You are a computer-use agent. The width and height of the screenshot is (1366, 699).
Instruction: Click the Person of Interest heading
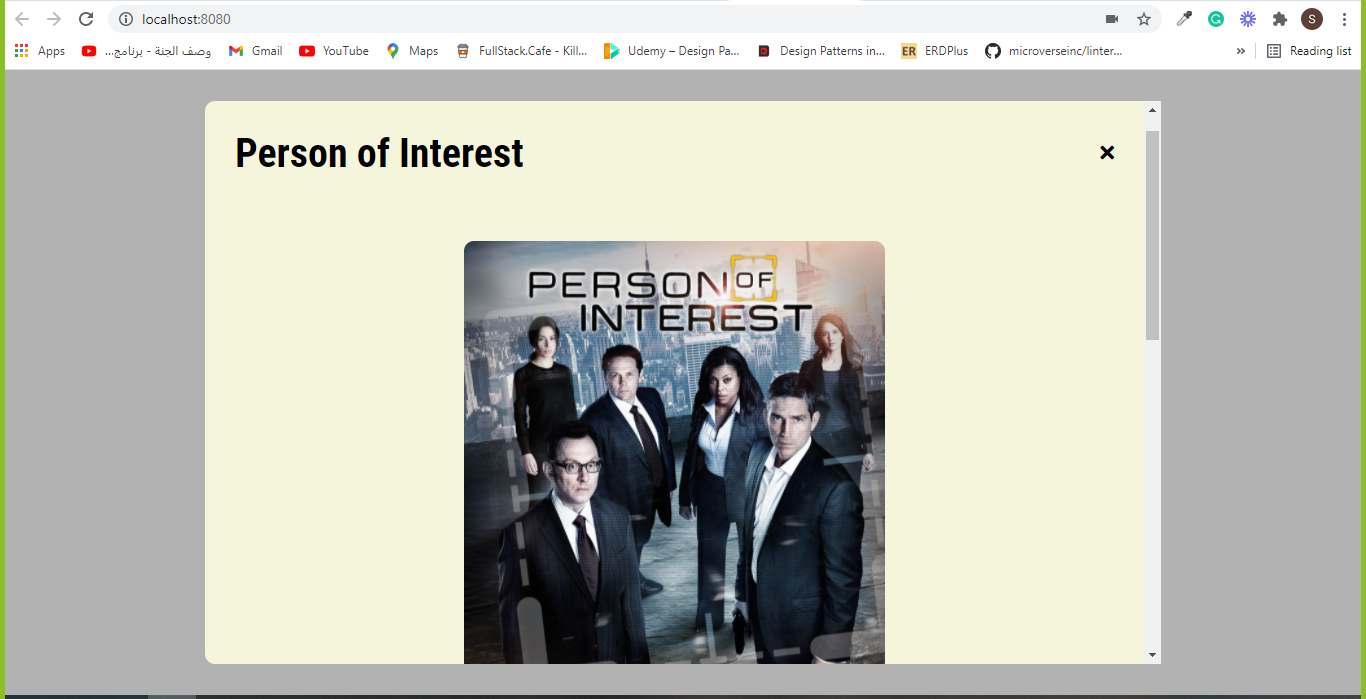379,153
